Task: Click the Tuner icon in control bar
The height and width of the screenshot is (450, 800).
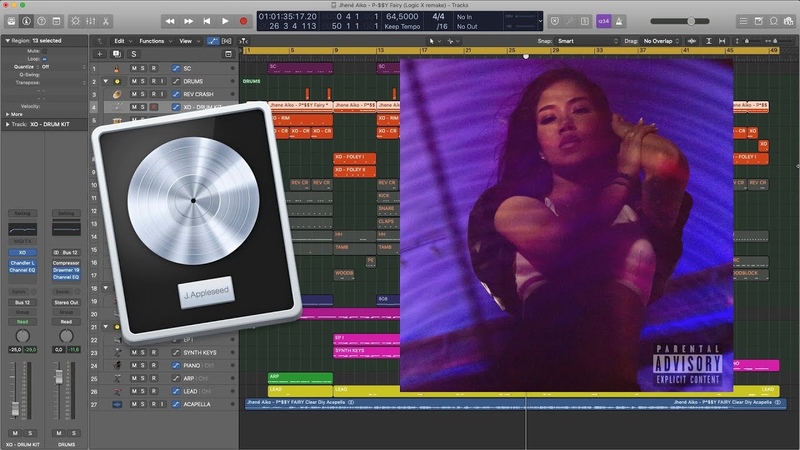Action: tap(570, 21)
